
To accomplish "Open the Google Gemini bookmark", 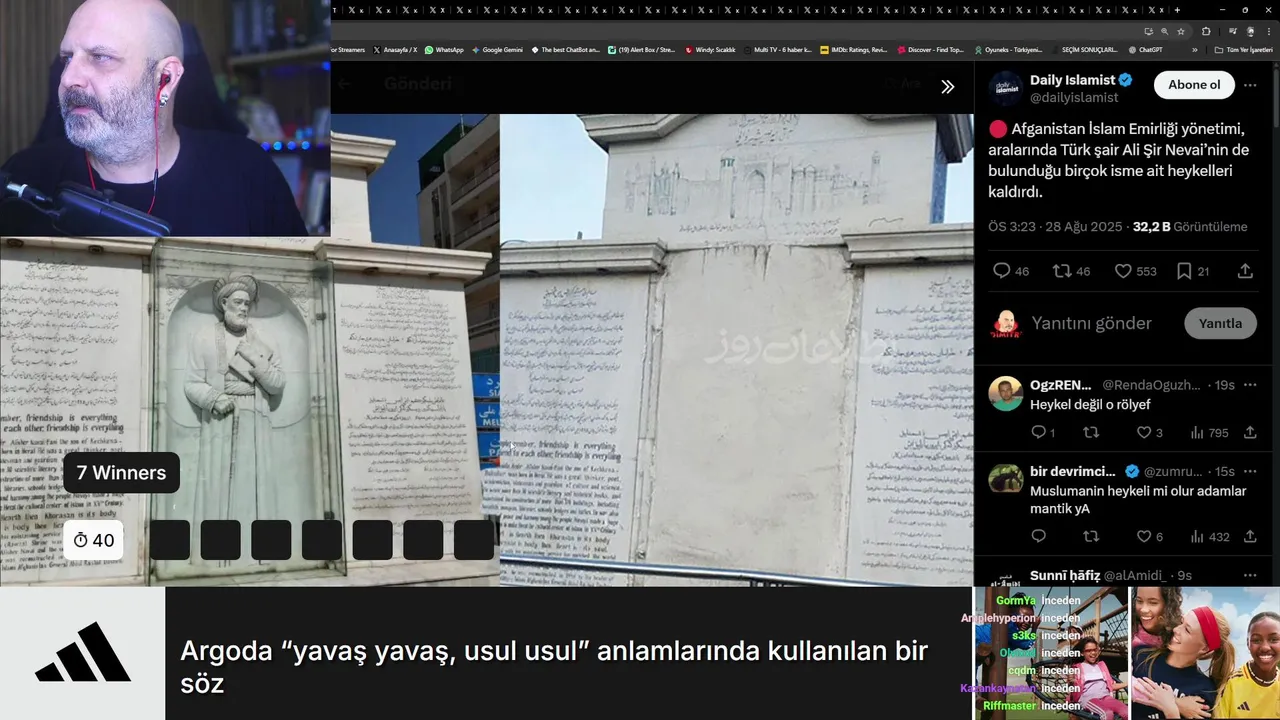I will (497, 49).
